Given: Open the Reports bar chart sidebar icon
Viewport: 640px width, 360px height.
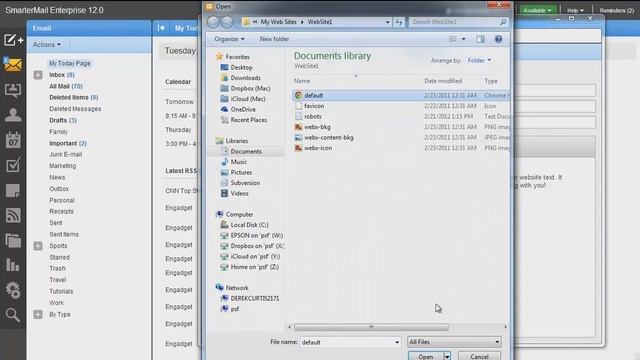Looking at the screenshot, I should tap(13, 265).
